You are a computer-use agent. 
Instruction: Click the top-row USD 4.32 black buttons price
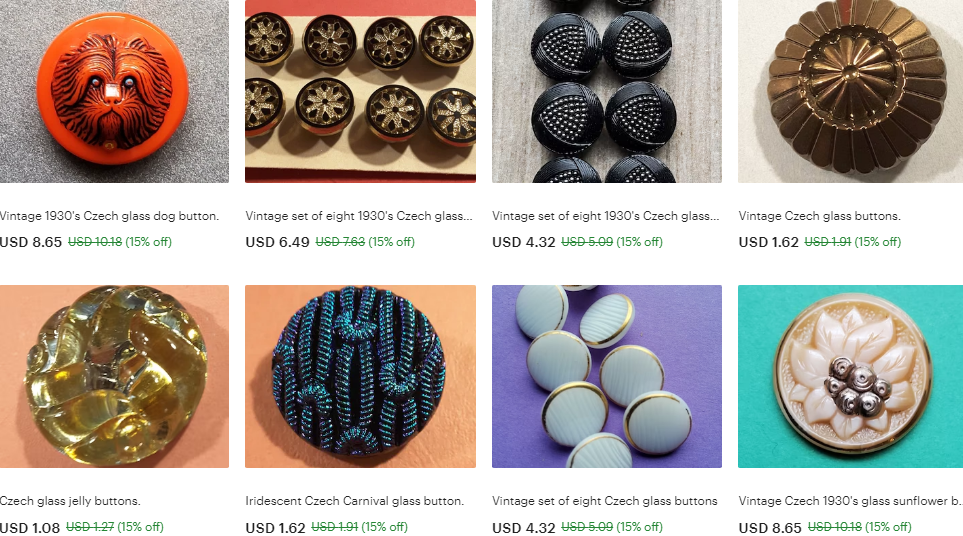point(523,242)
